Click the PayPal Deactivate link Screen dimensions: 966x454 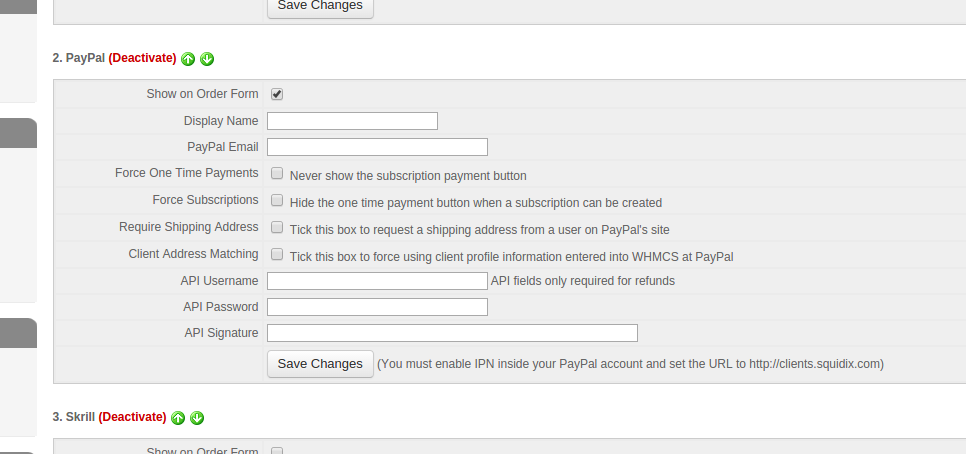142,58
